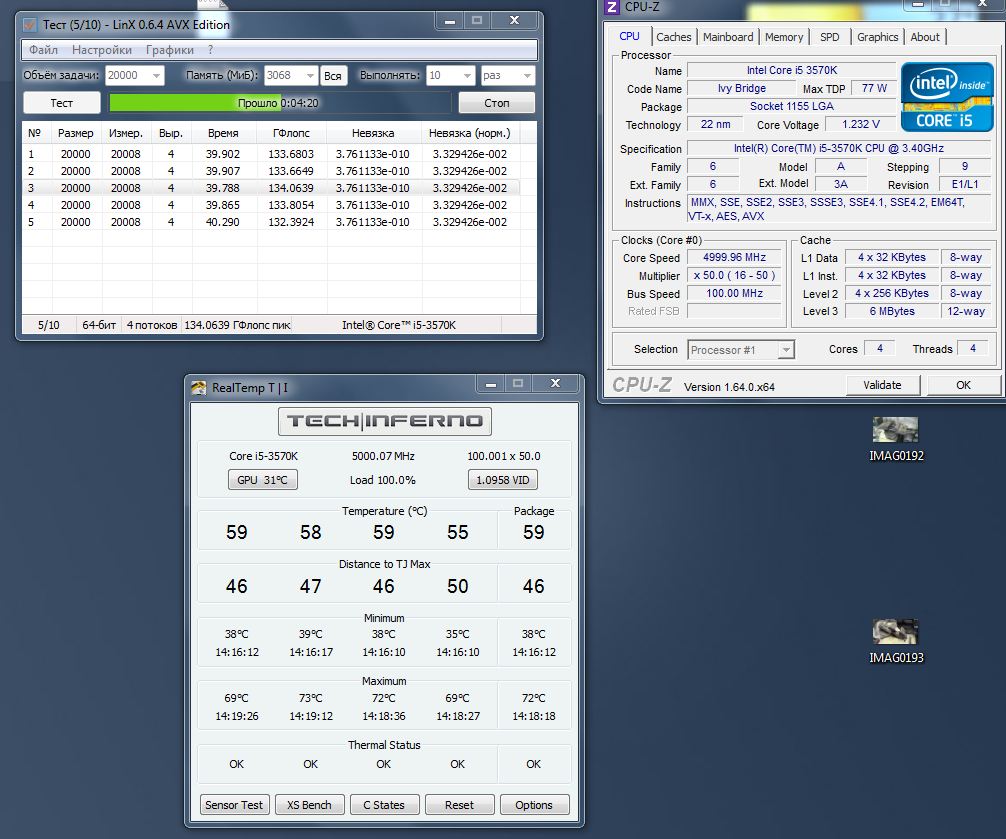This screenshot has width=1006, height=839.
Task: Click the 100.00 MHz Bus Speed value
Action: pos(735,293)
